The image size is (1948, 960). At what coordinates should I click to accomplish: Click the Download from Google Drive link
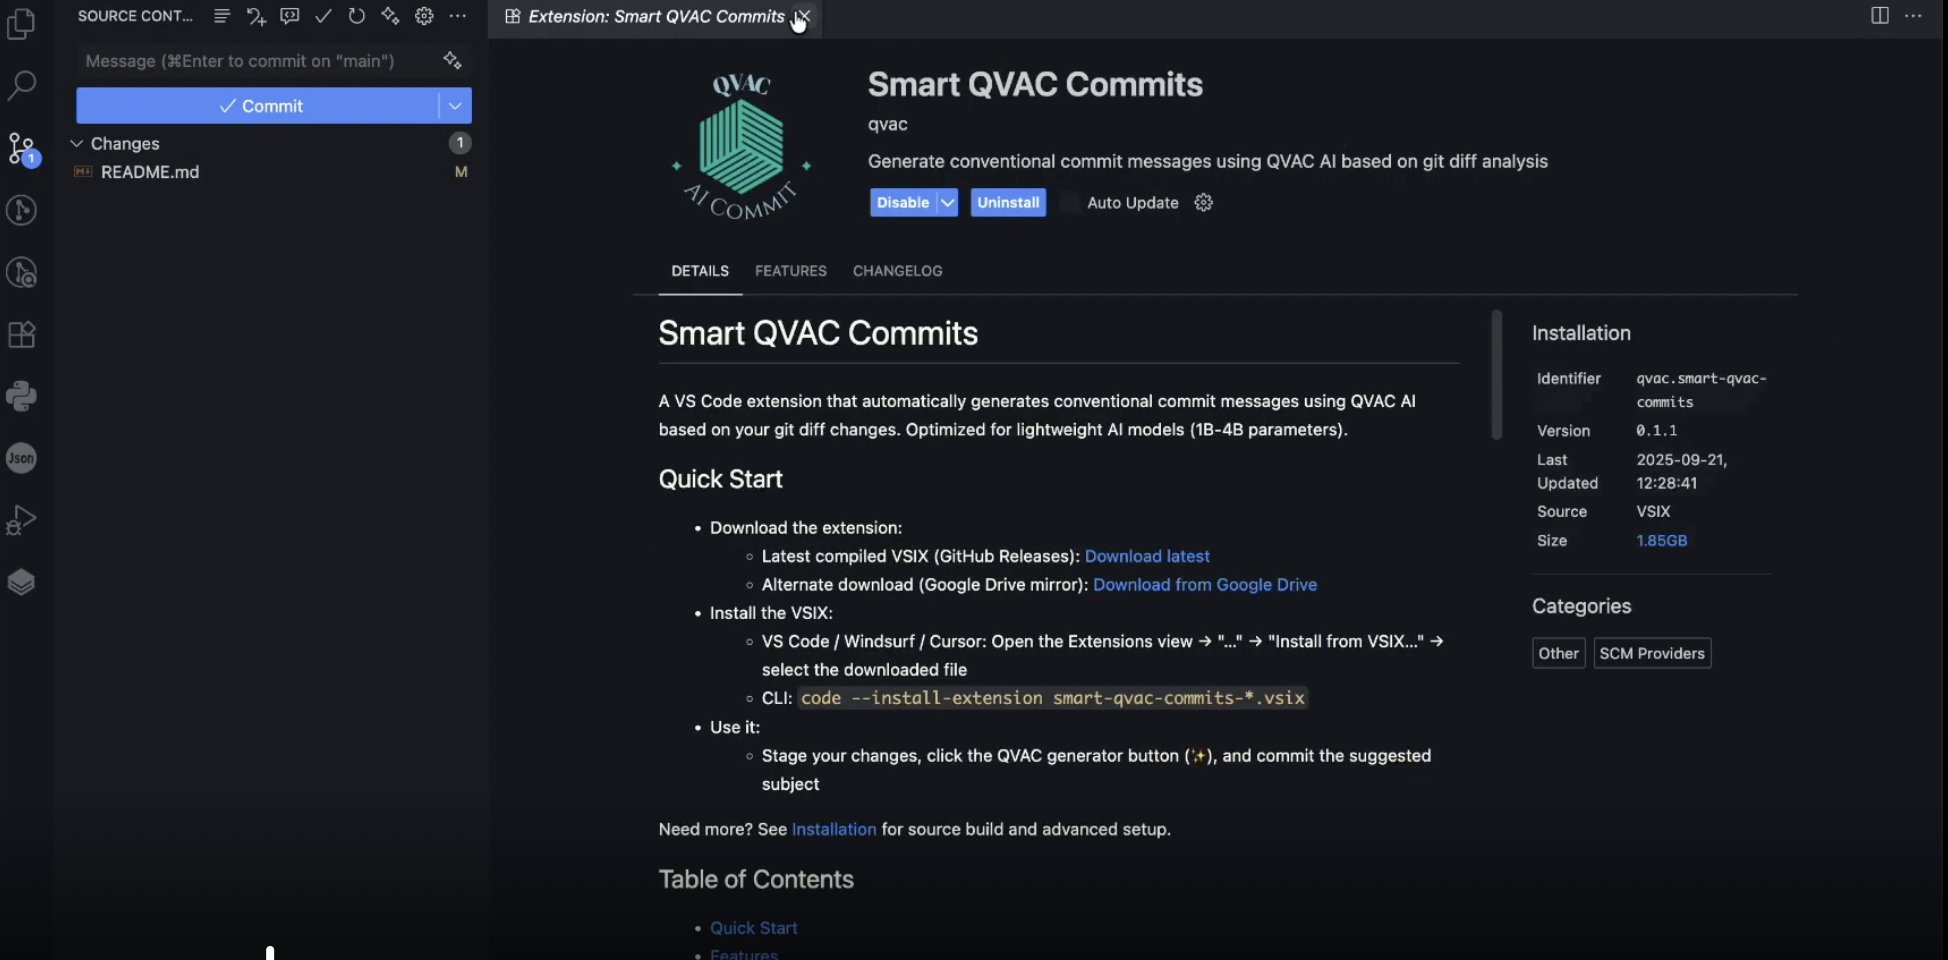[x=1204, y=585]
